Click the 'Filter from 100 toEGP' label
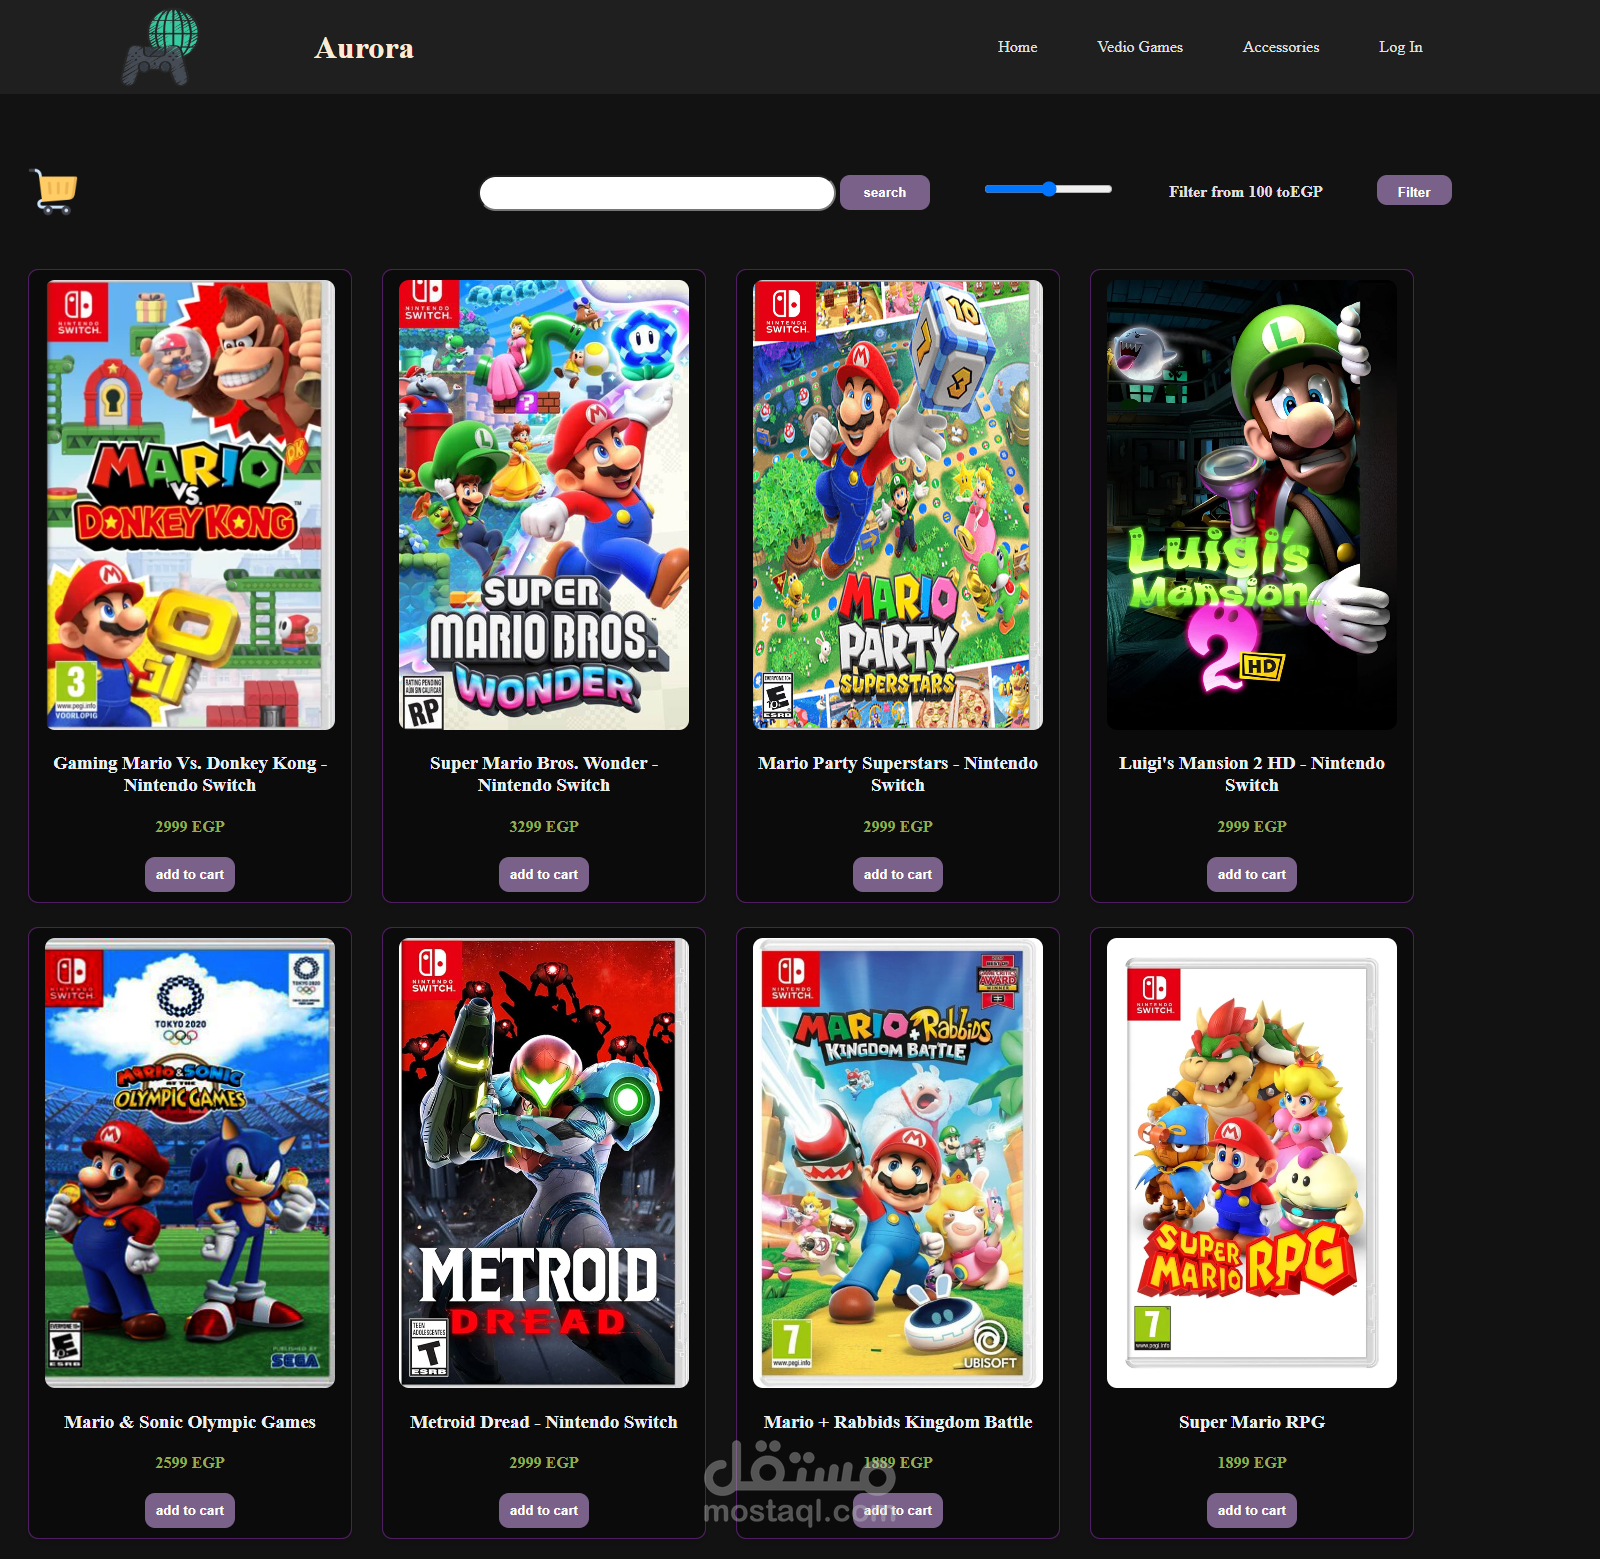 [x=1246, y=192]
